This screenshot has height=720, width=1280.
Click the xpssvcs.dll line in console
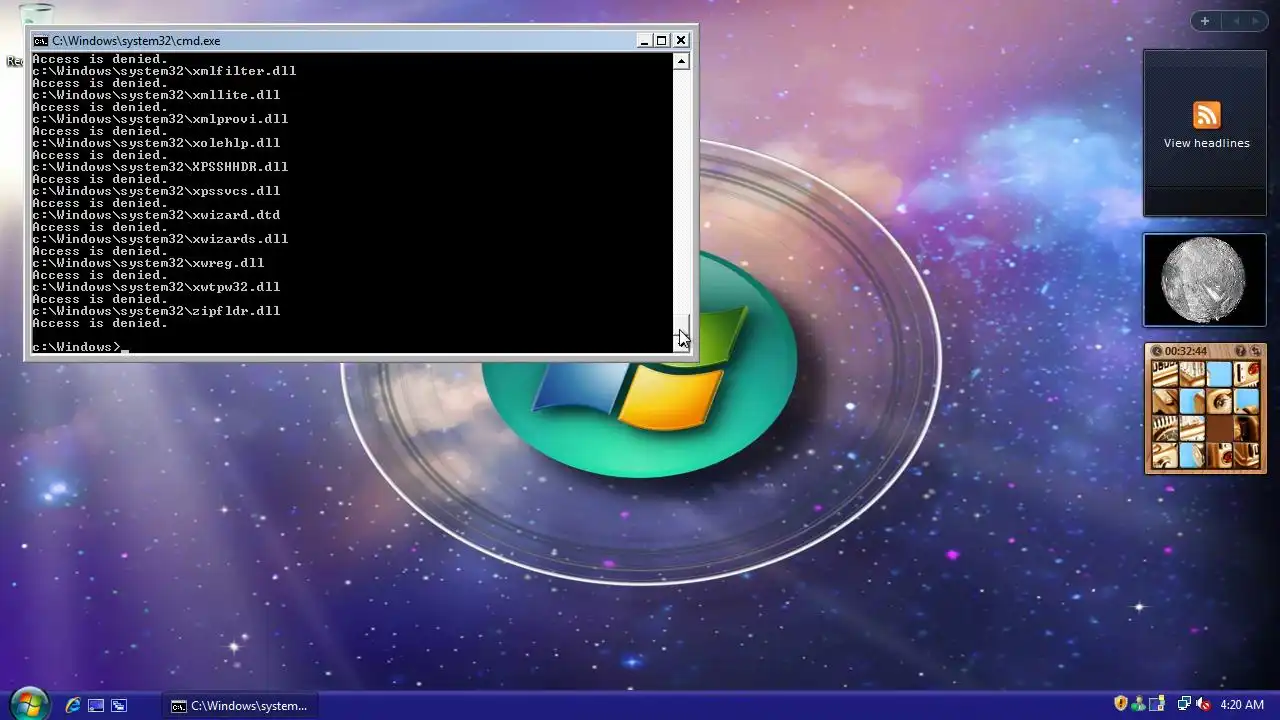(156, 191)
